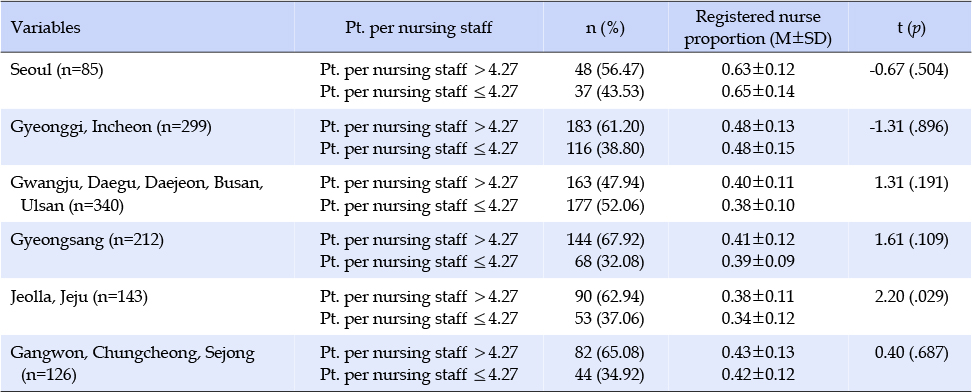Click the Jeolla, Jeju (n=143) label
Screen dimensions: 972x392
(79, 297)
